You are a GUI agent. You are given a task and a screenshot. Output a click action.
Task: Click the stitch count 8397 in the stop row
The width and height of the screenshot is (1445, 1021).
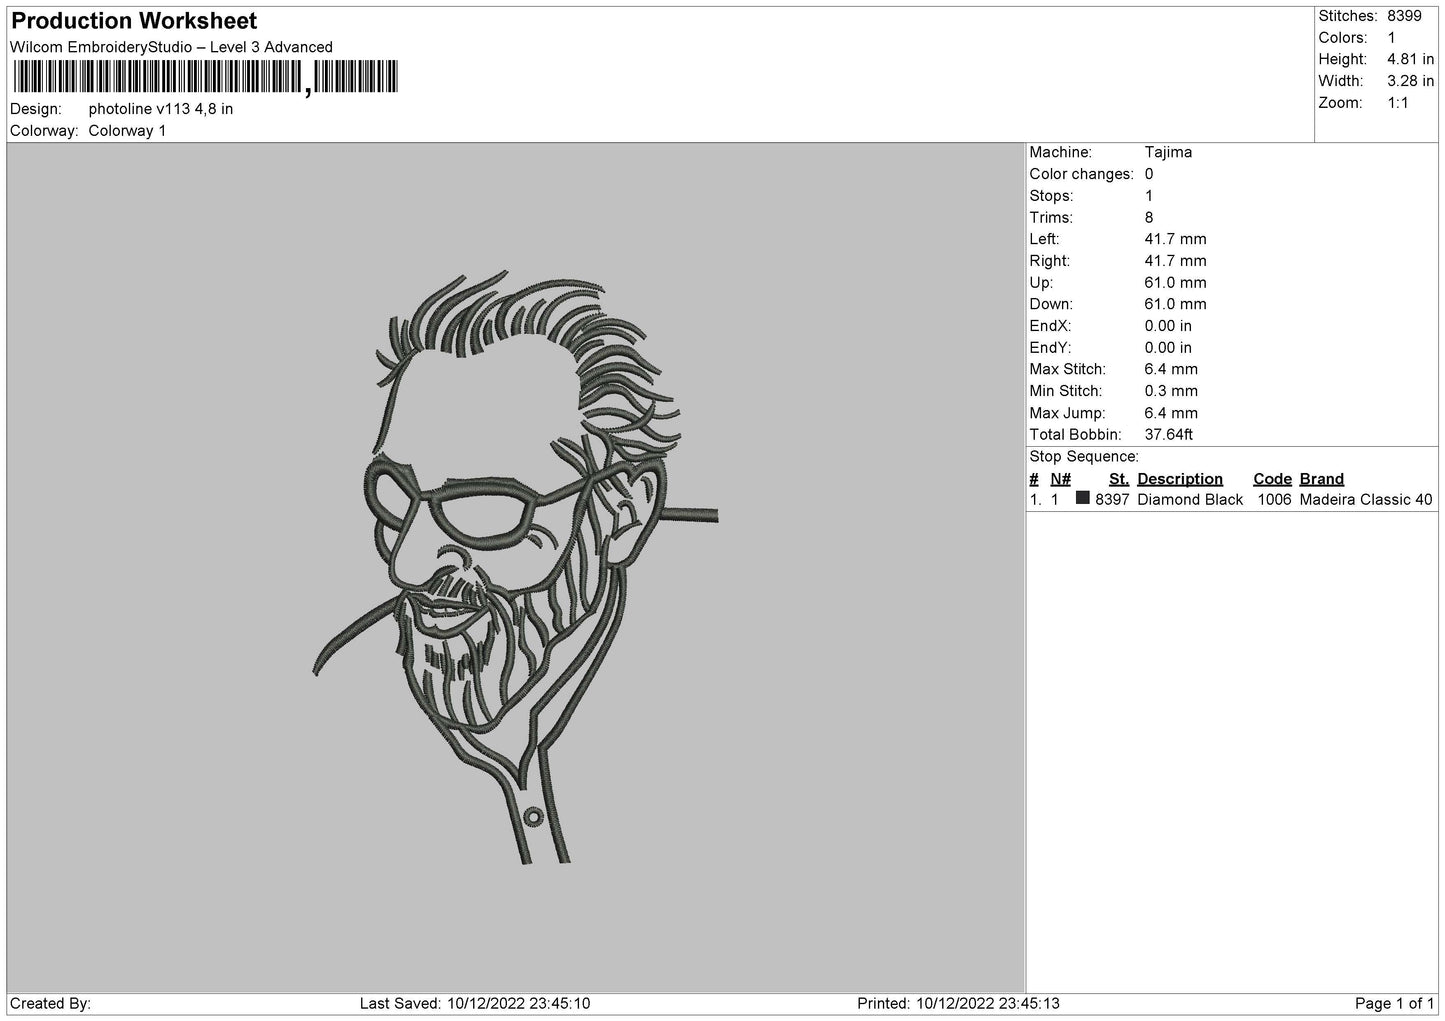1112,500
